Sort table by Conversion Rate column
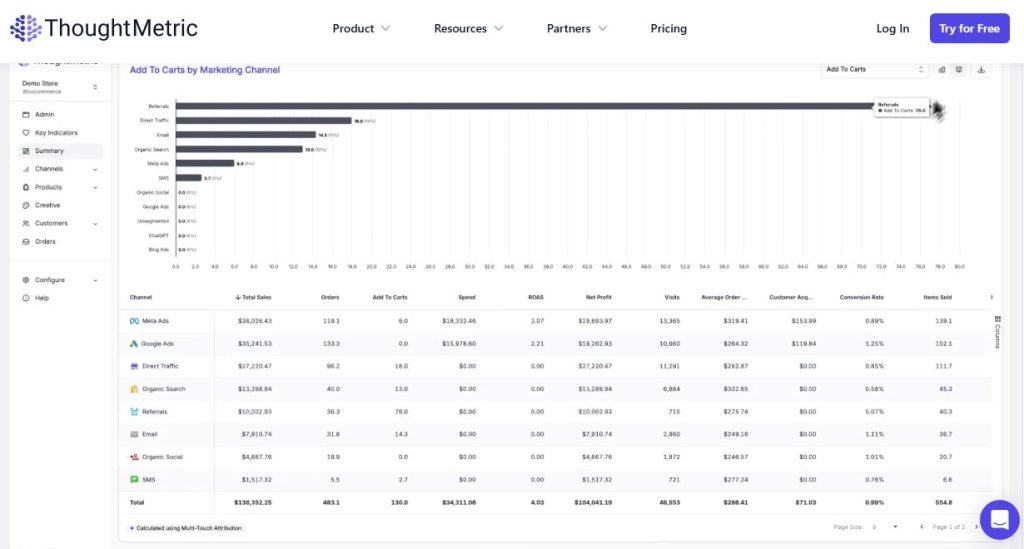Viewport: 1024px width, 549px height. tap(861, 297)
